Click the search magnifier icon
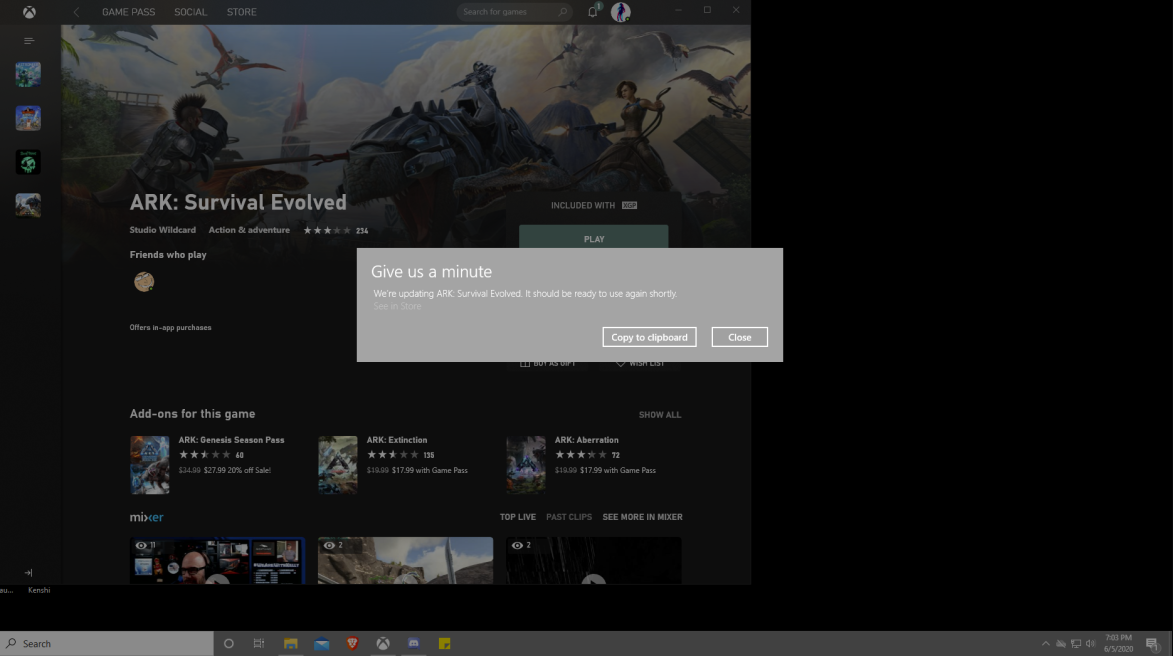Screen dimensions: 1173x656 [563, 12]
